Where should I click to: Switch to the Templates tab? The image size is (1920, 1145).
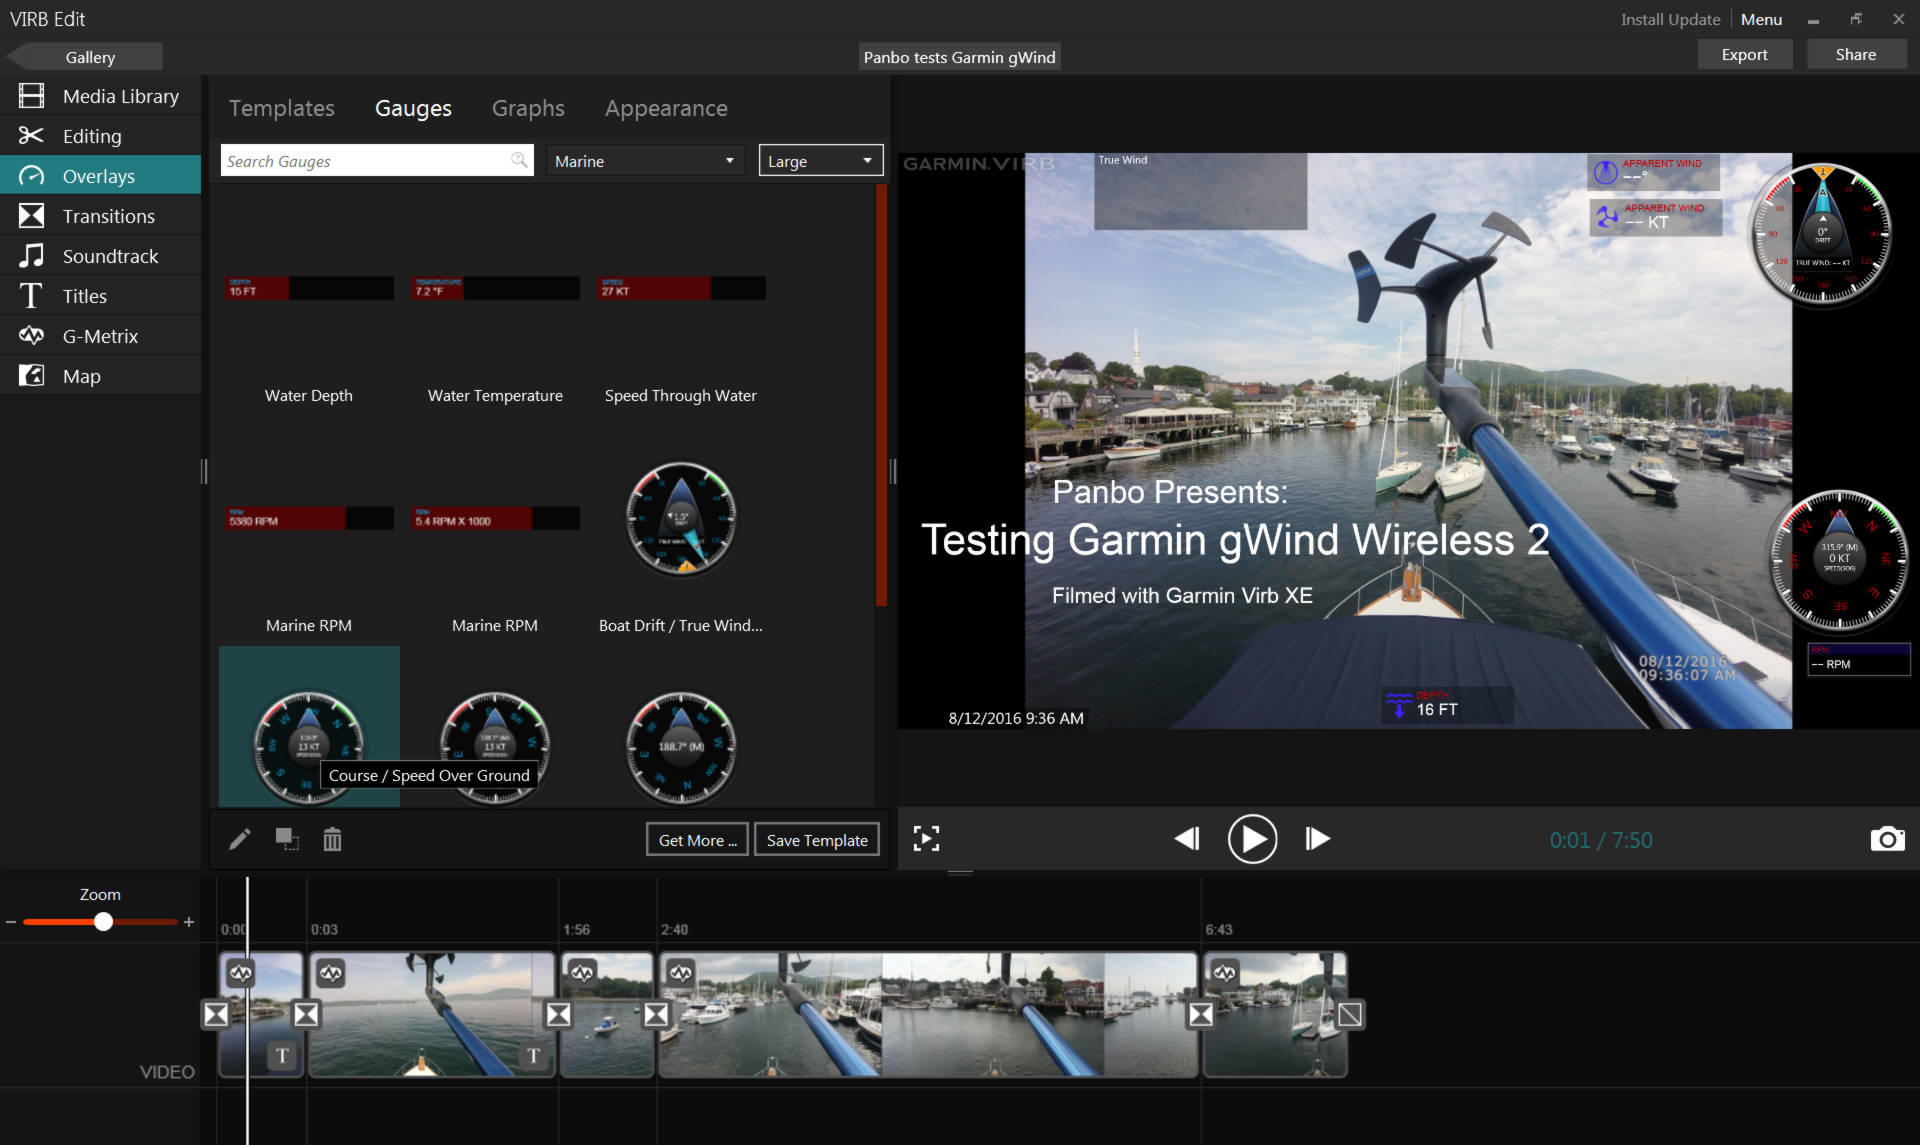pos(281,108)
